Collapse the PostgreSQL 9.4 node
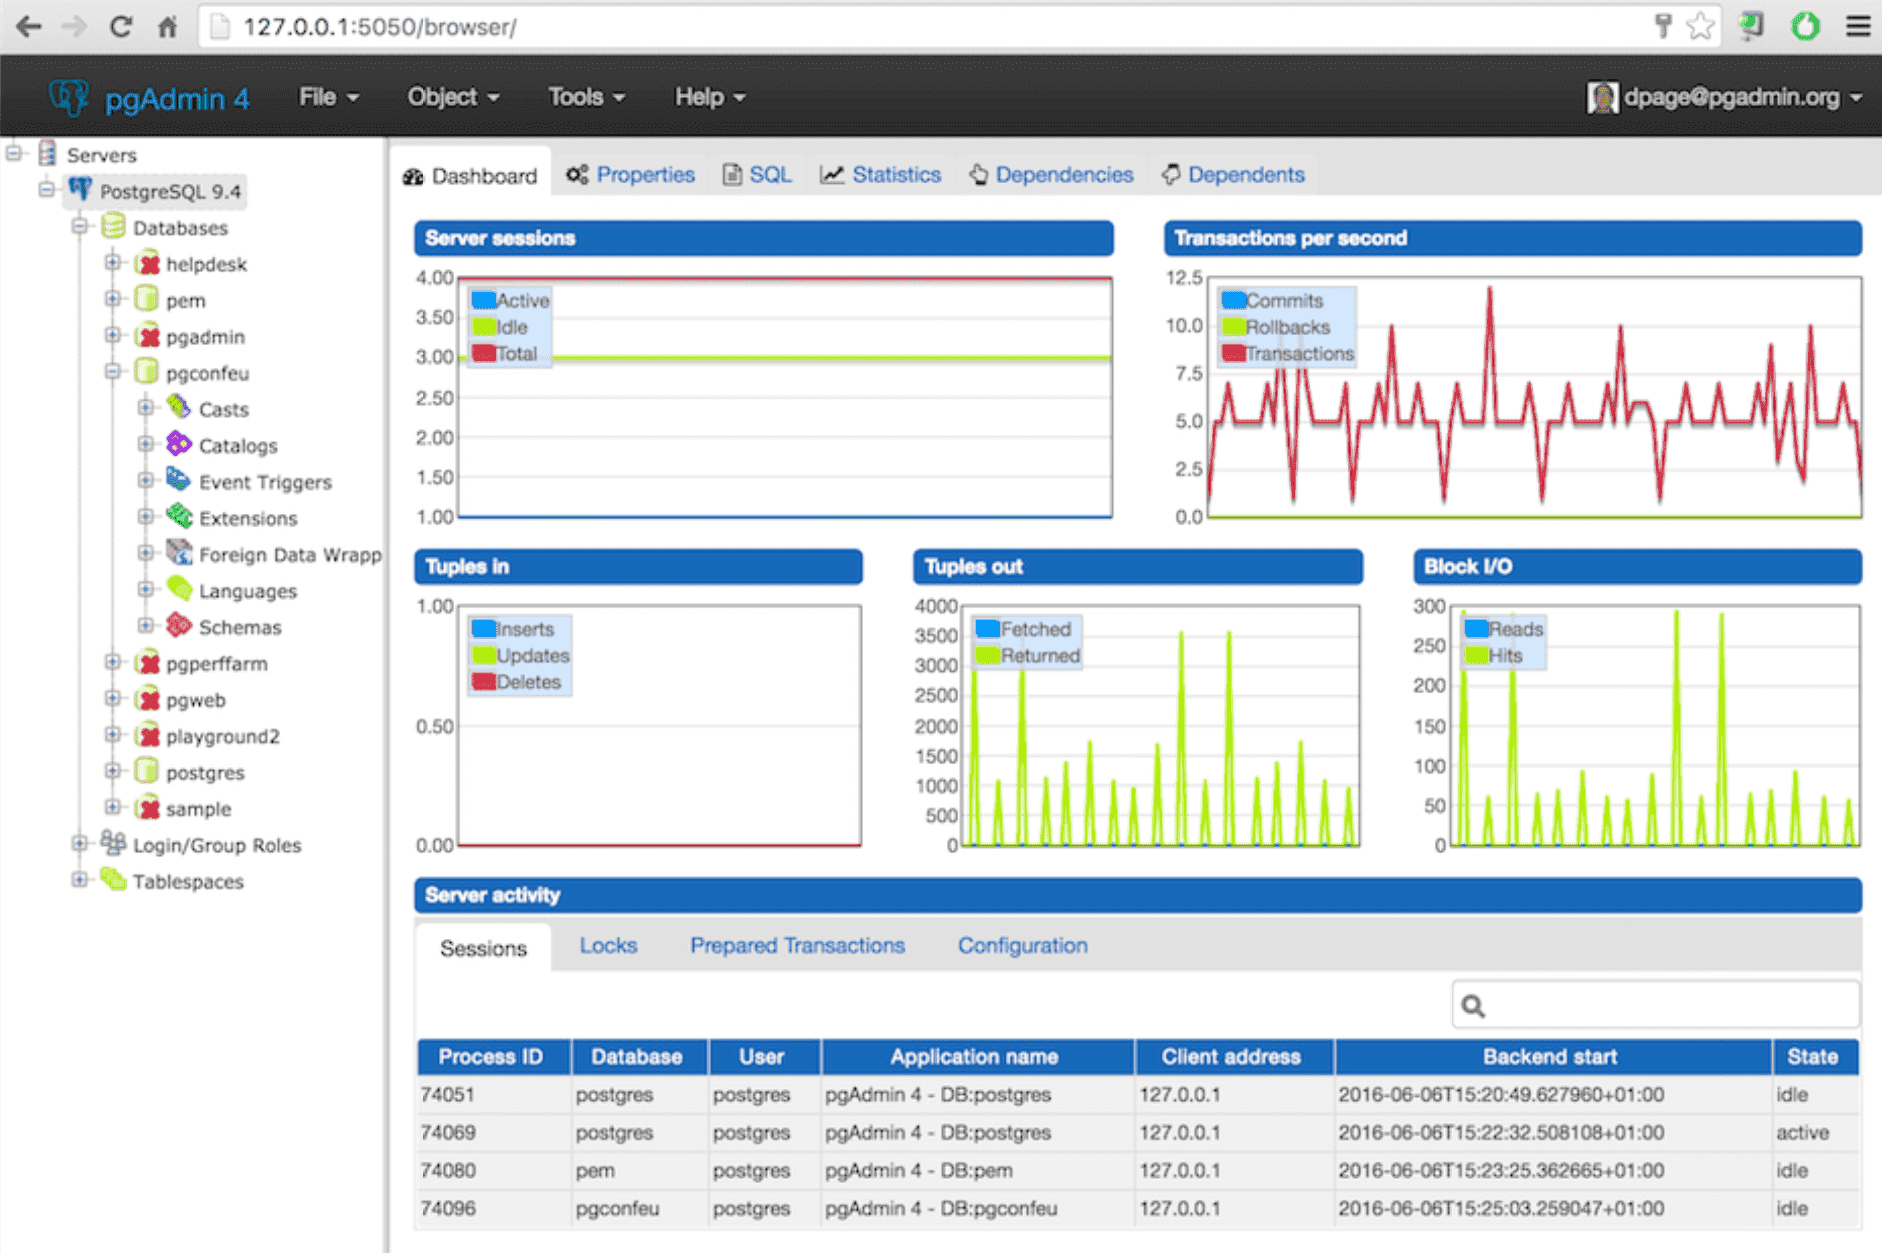This screenshot has height=1253, width=1882. [46, 189]
